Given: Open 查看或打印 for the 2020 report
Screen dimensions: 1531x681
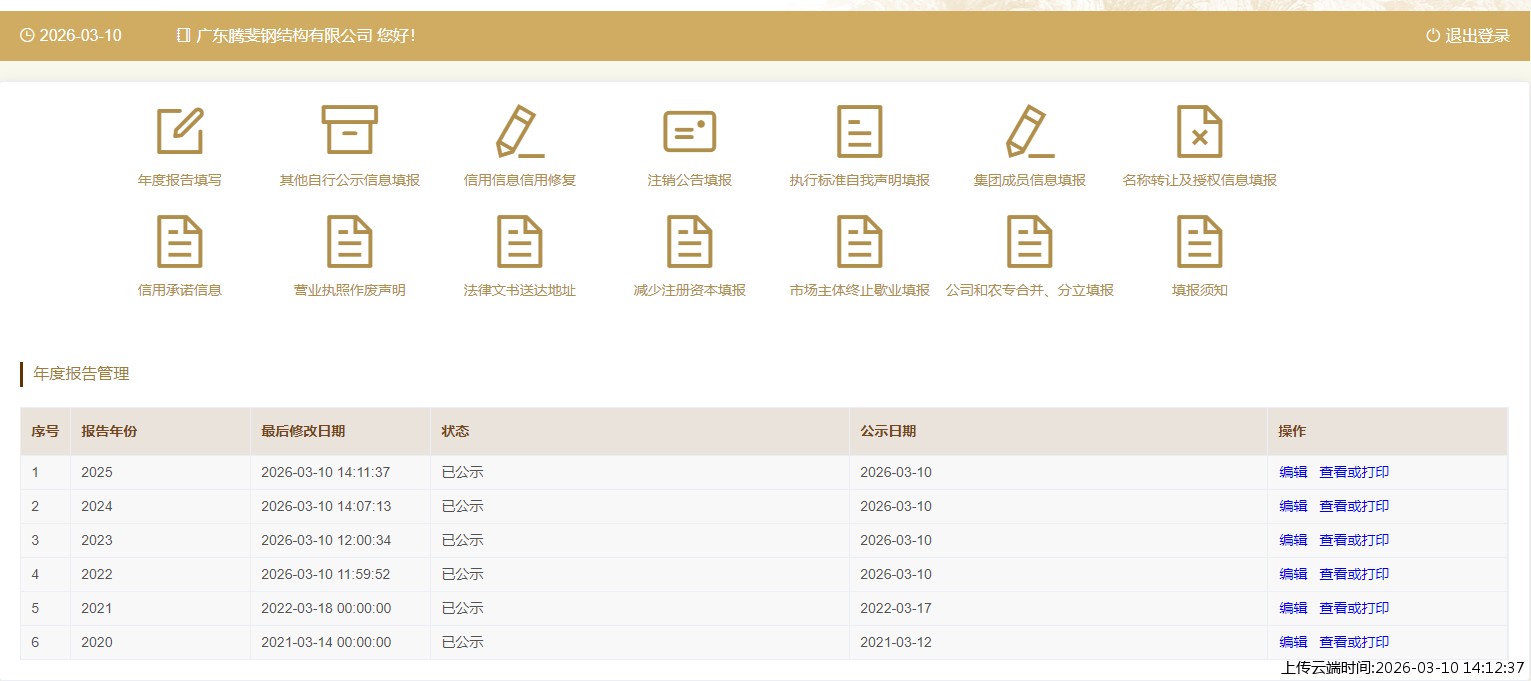Looking at the screenshot, I should 1354,643.
